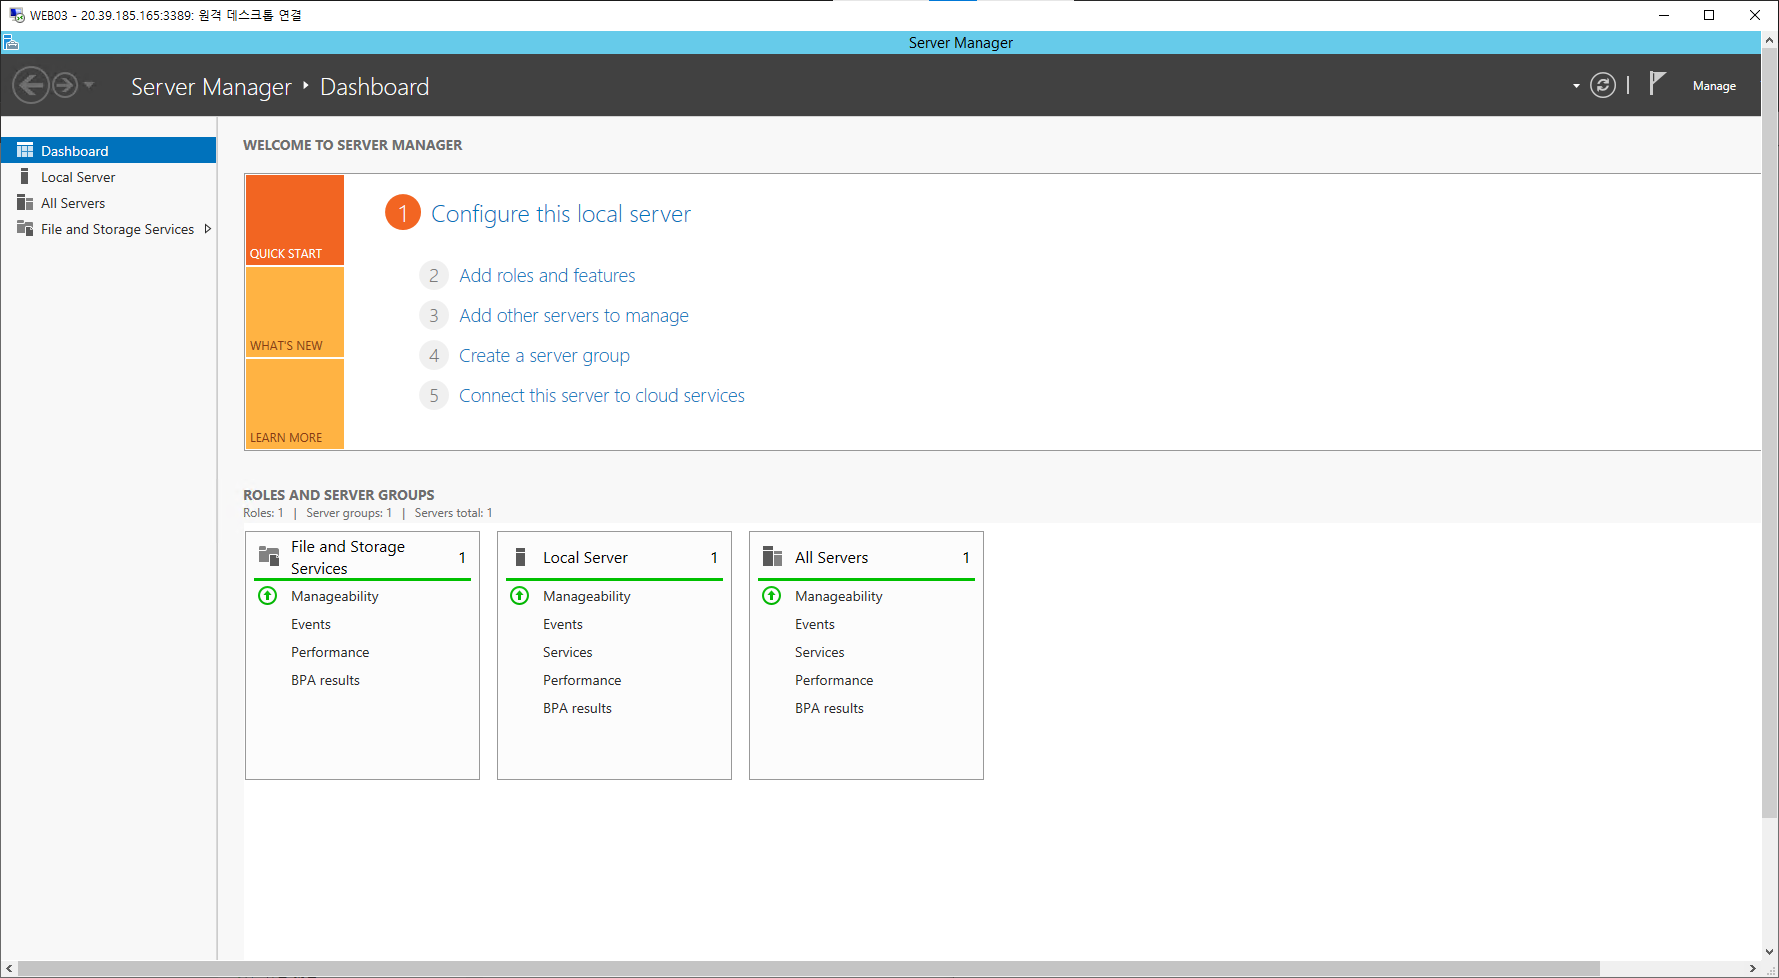This screenshot has height=978, width=1779.
Task: Open BPA results in Local Server tile
Action: pyautogui.click(x=577, y=708)
